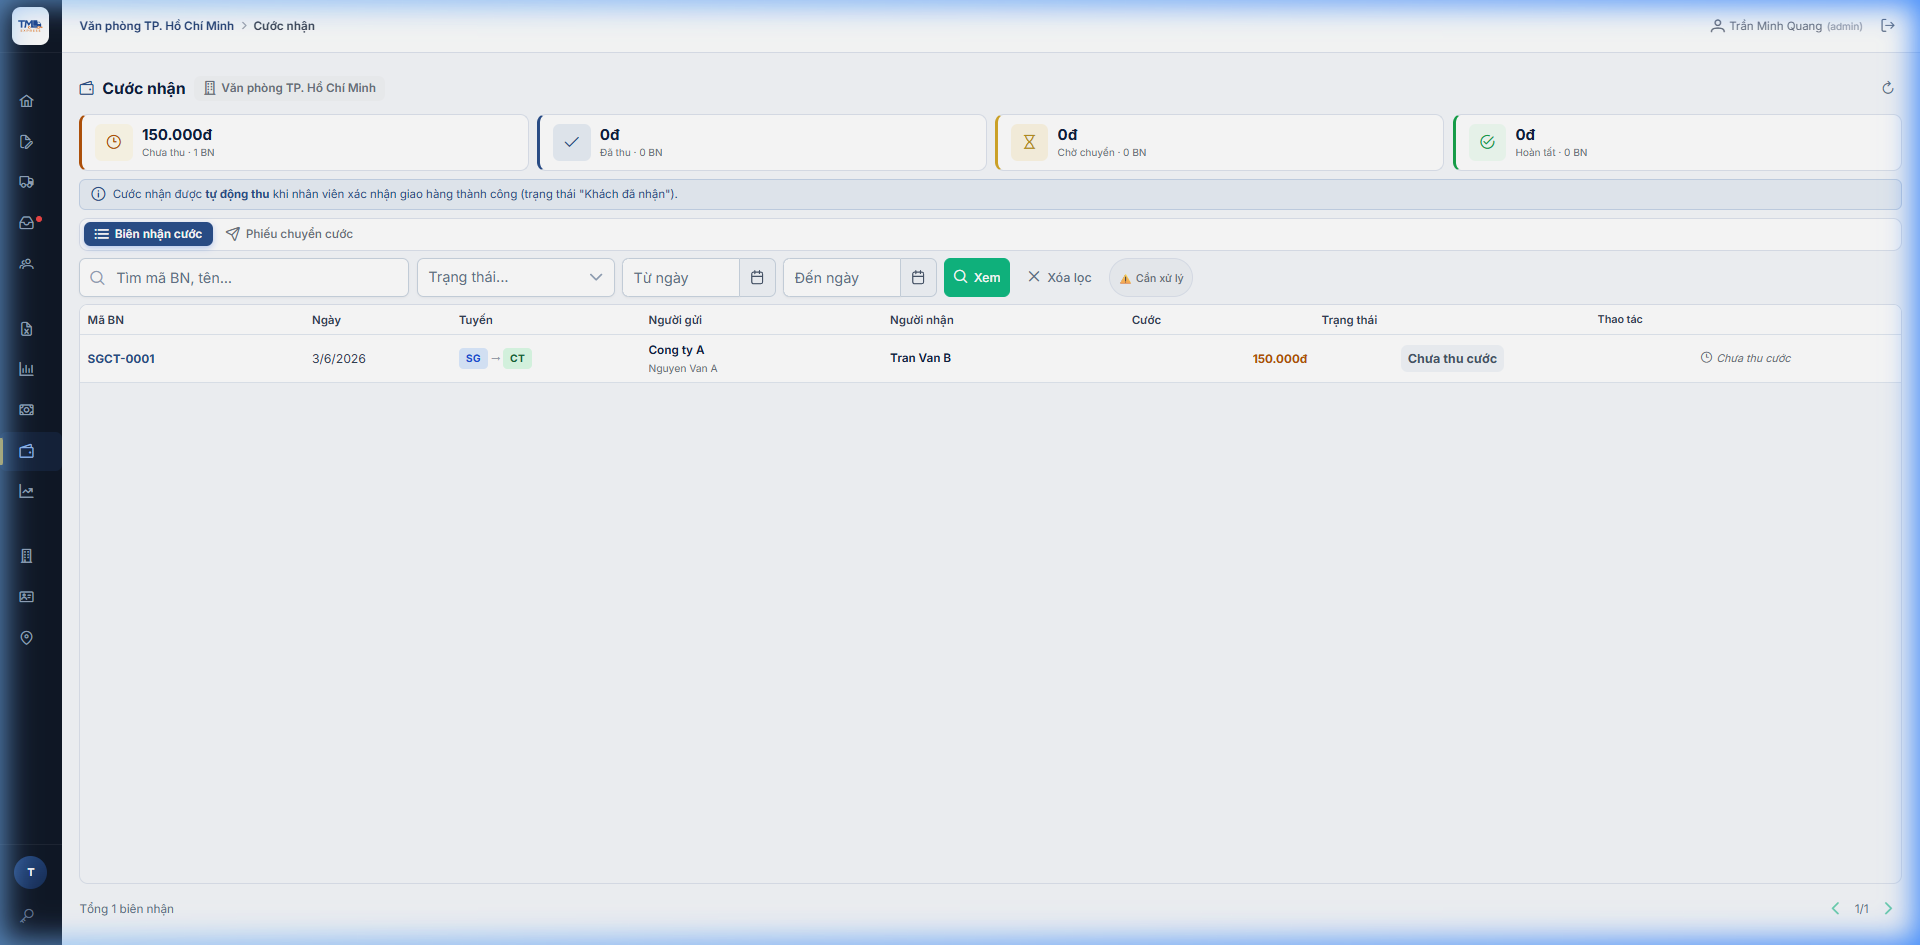Toggle the Cần xử lý filter

(x=1151, y=278)
